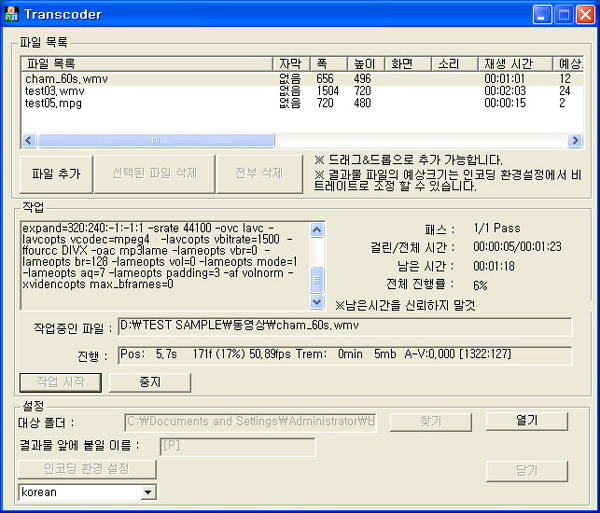Viewport: 600px width, 513px height.
Task: Select the cham_60s.wmv file row
Action: [x=302, y=79]
